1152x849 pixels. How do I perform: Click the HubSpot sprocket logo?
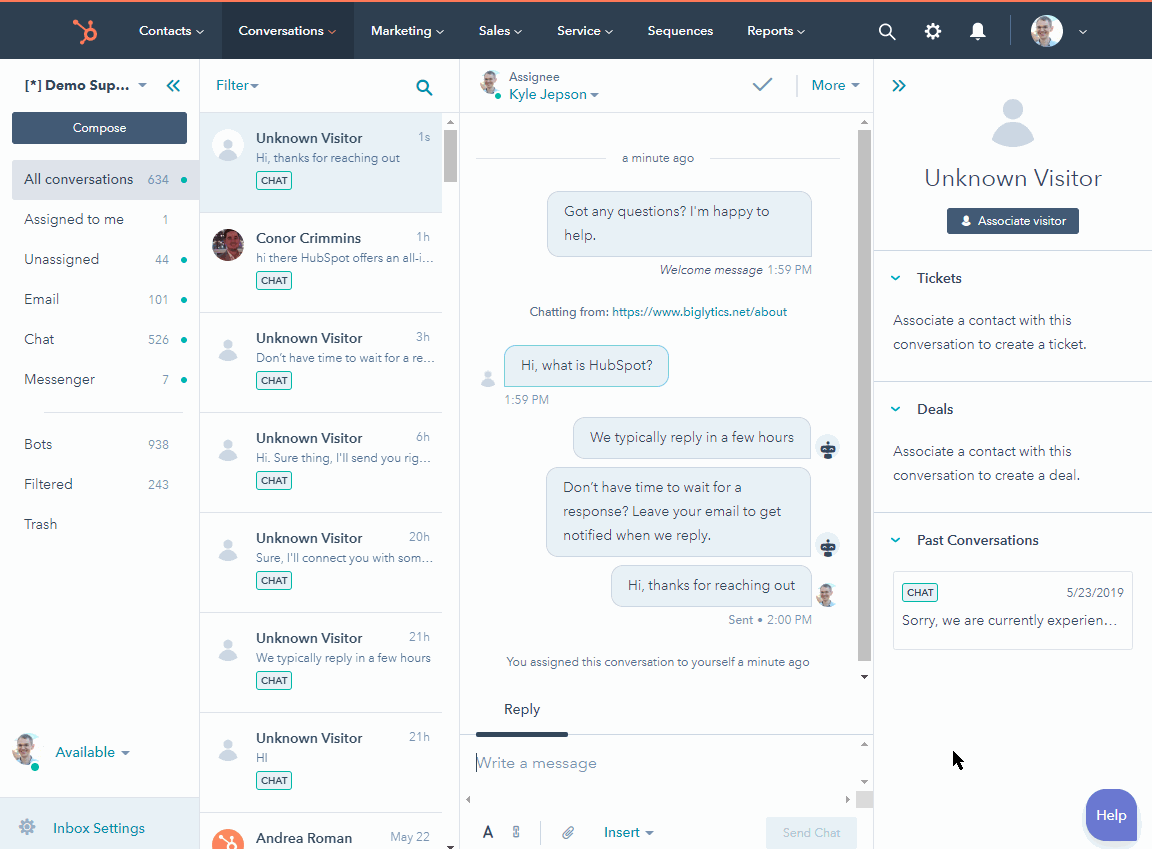click(x=85, y=31)
